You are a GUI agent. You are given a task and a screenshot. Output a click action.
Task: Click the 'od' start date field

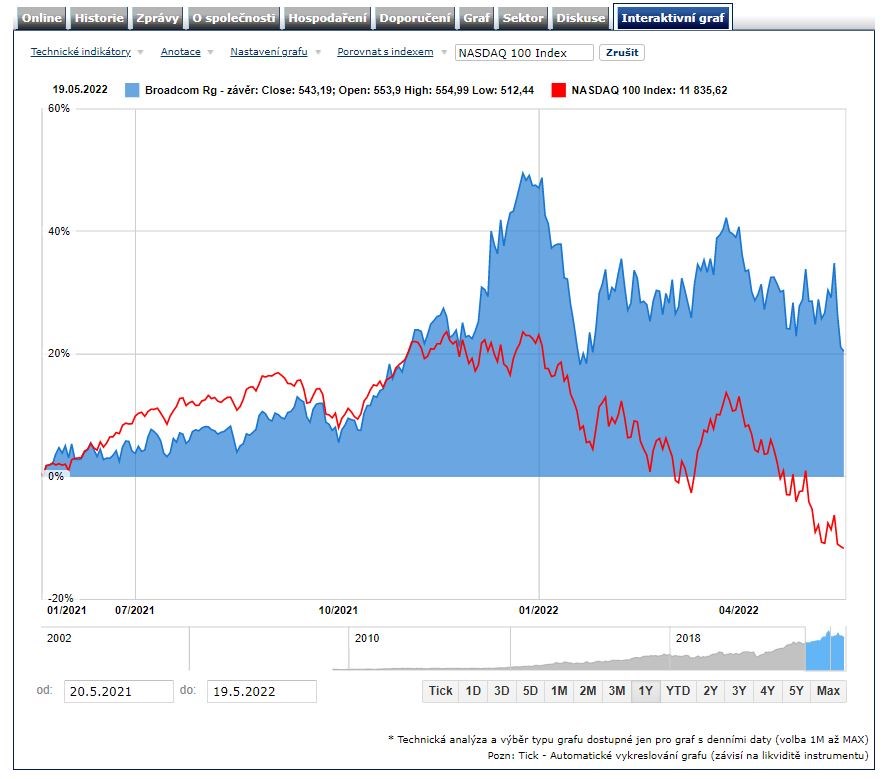(118, 691)
